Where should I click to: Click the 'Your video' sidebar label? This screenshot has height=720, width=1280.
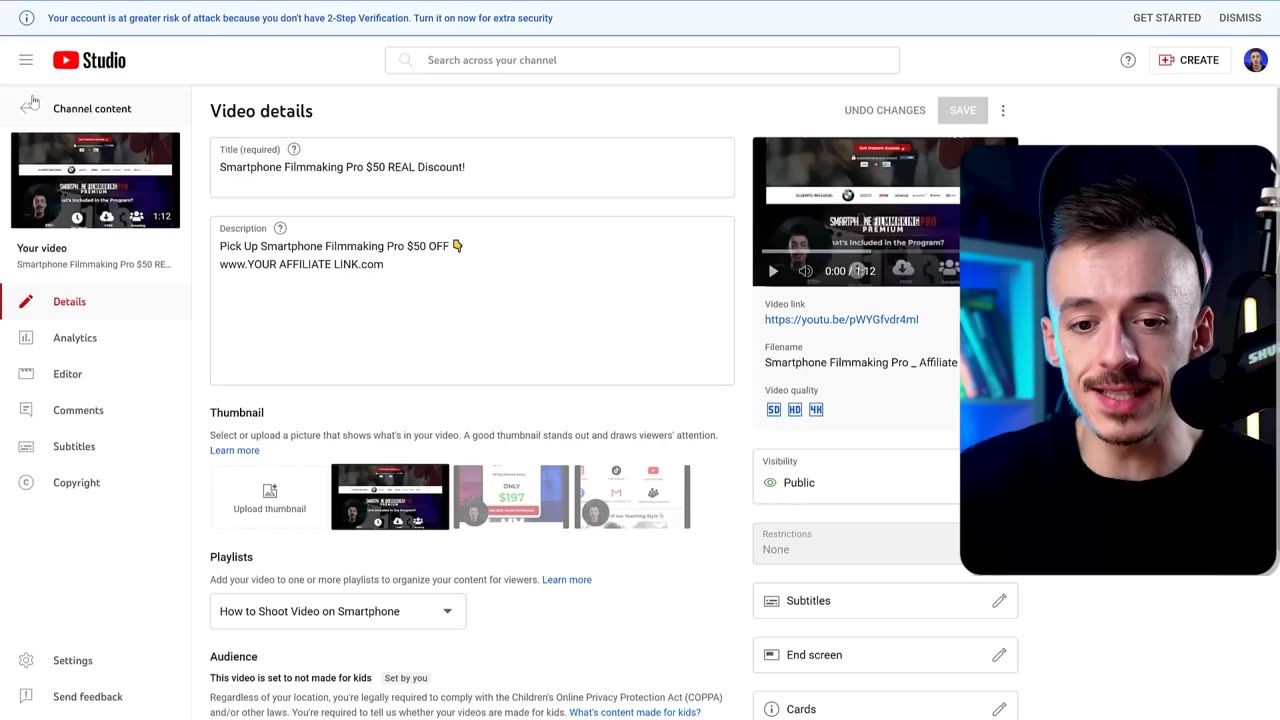42,248
